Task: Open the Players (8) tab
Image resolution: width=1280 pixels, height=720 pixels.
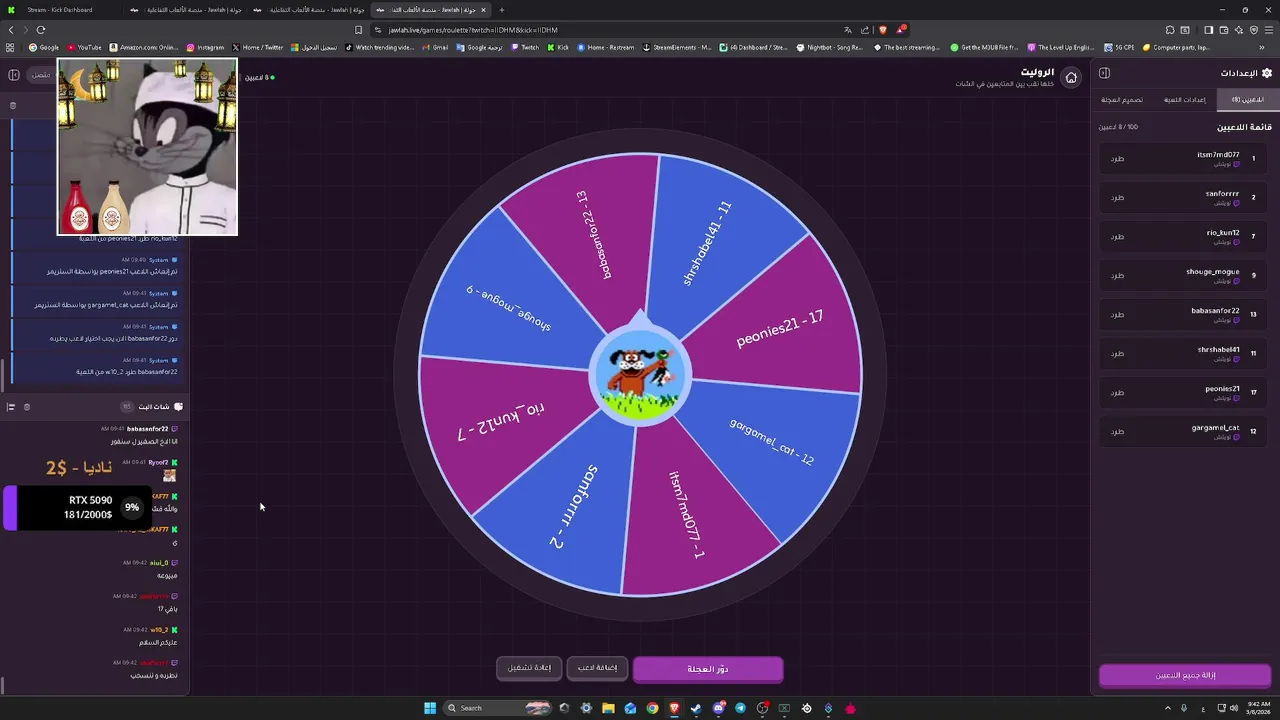Action: point(1246,100)
